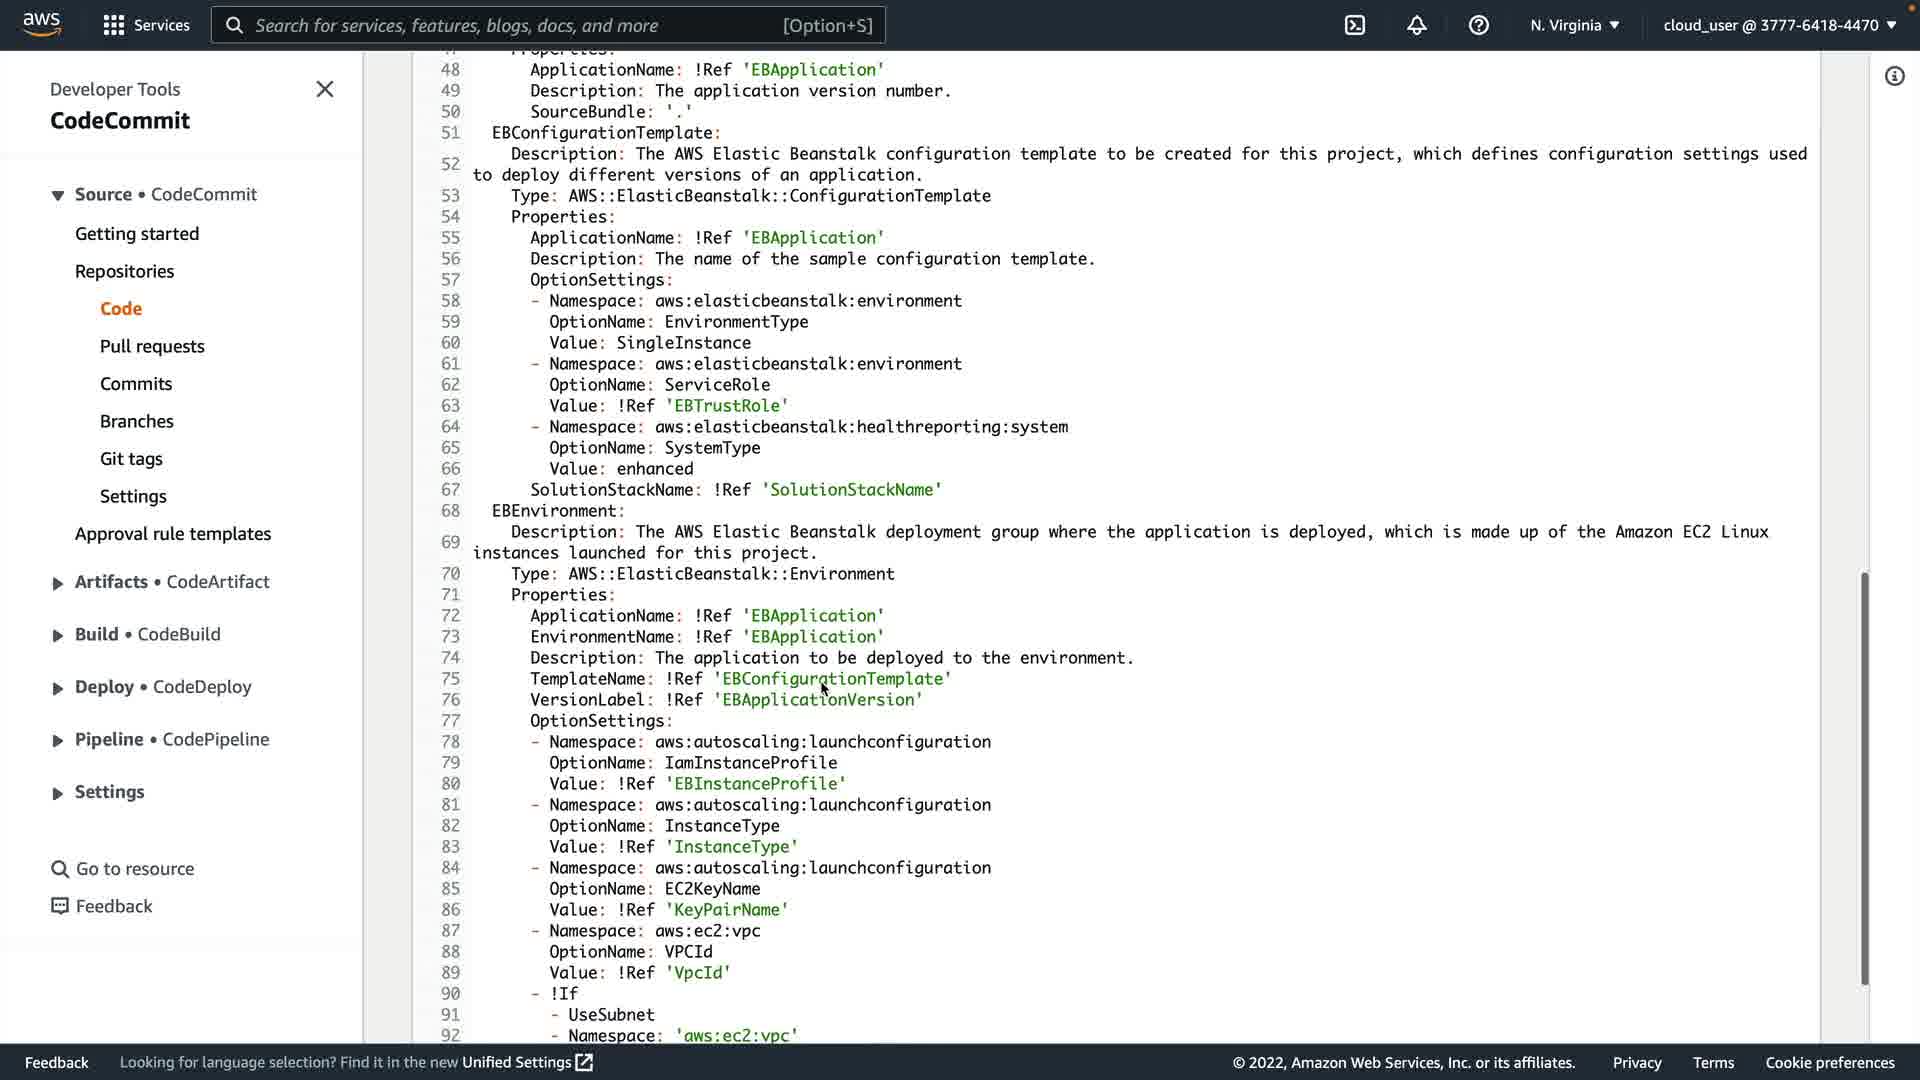Open the help question mark icon
This screenshot has width=1920, height=1080.
(1479, 25)
